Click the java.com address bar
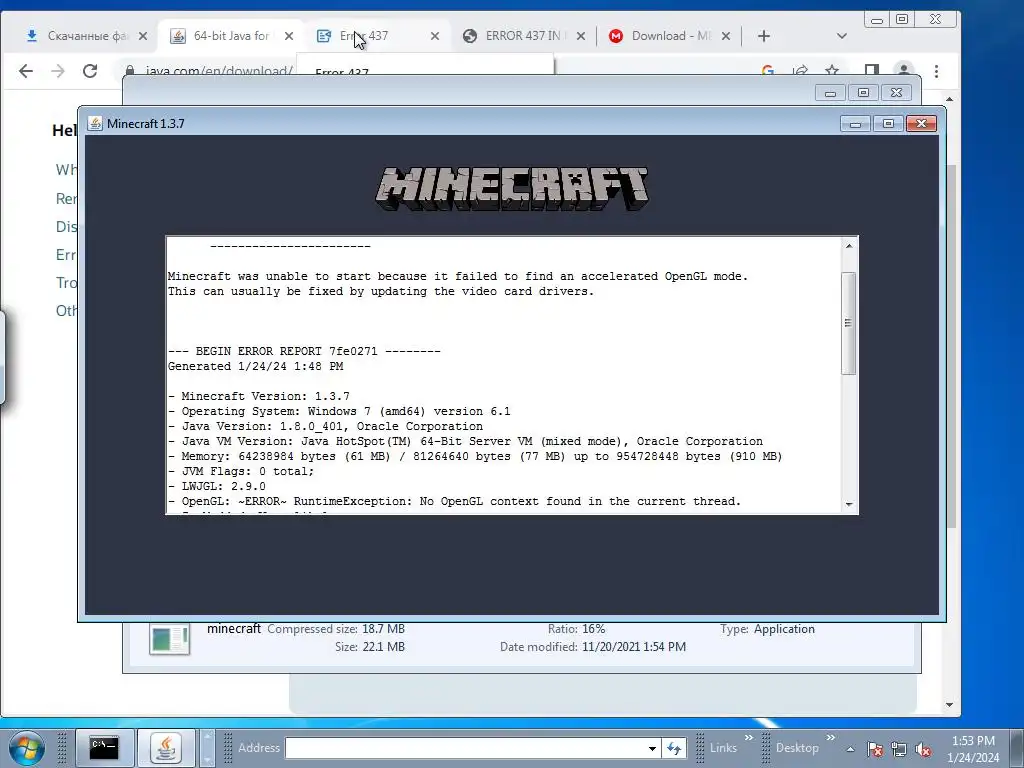The height and width of the screenshot is (768, 1024). click(x=219, y=71)
